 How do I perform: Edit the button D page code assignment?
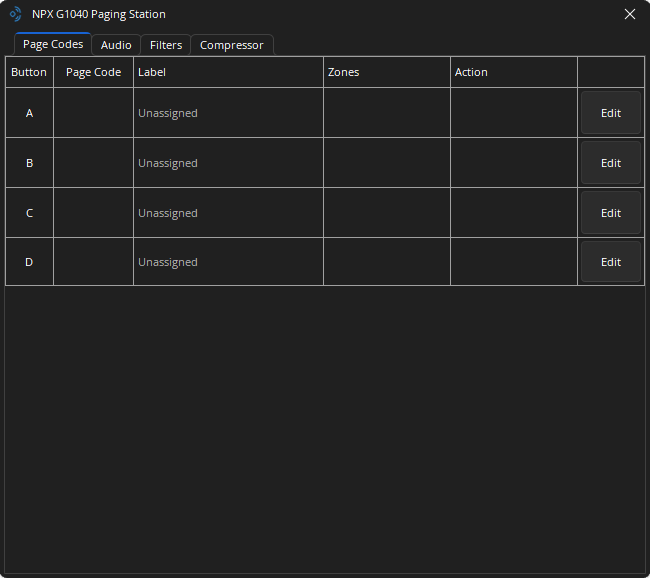tap(610, 262)
